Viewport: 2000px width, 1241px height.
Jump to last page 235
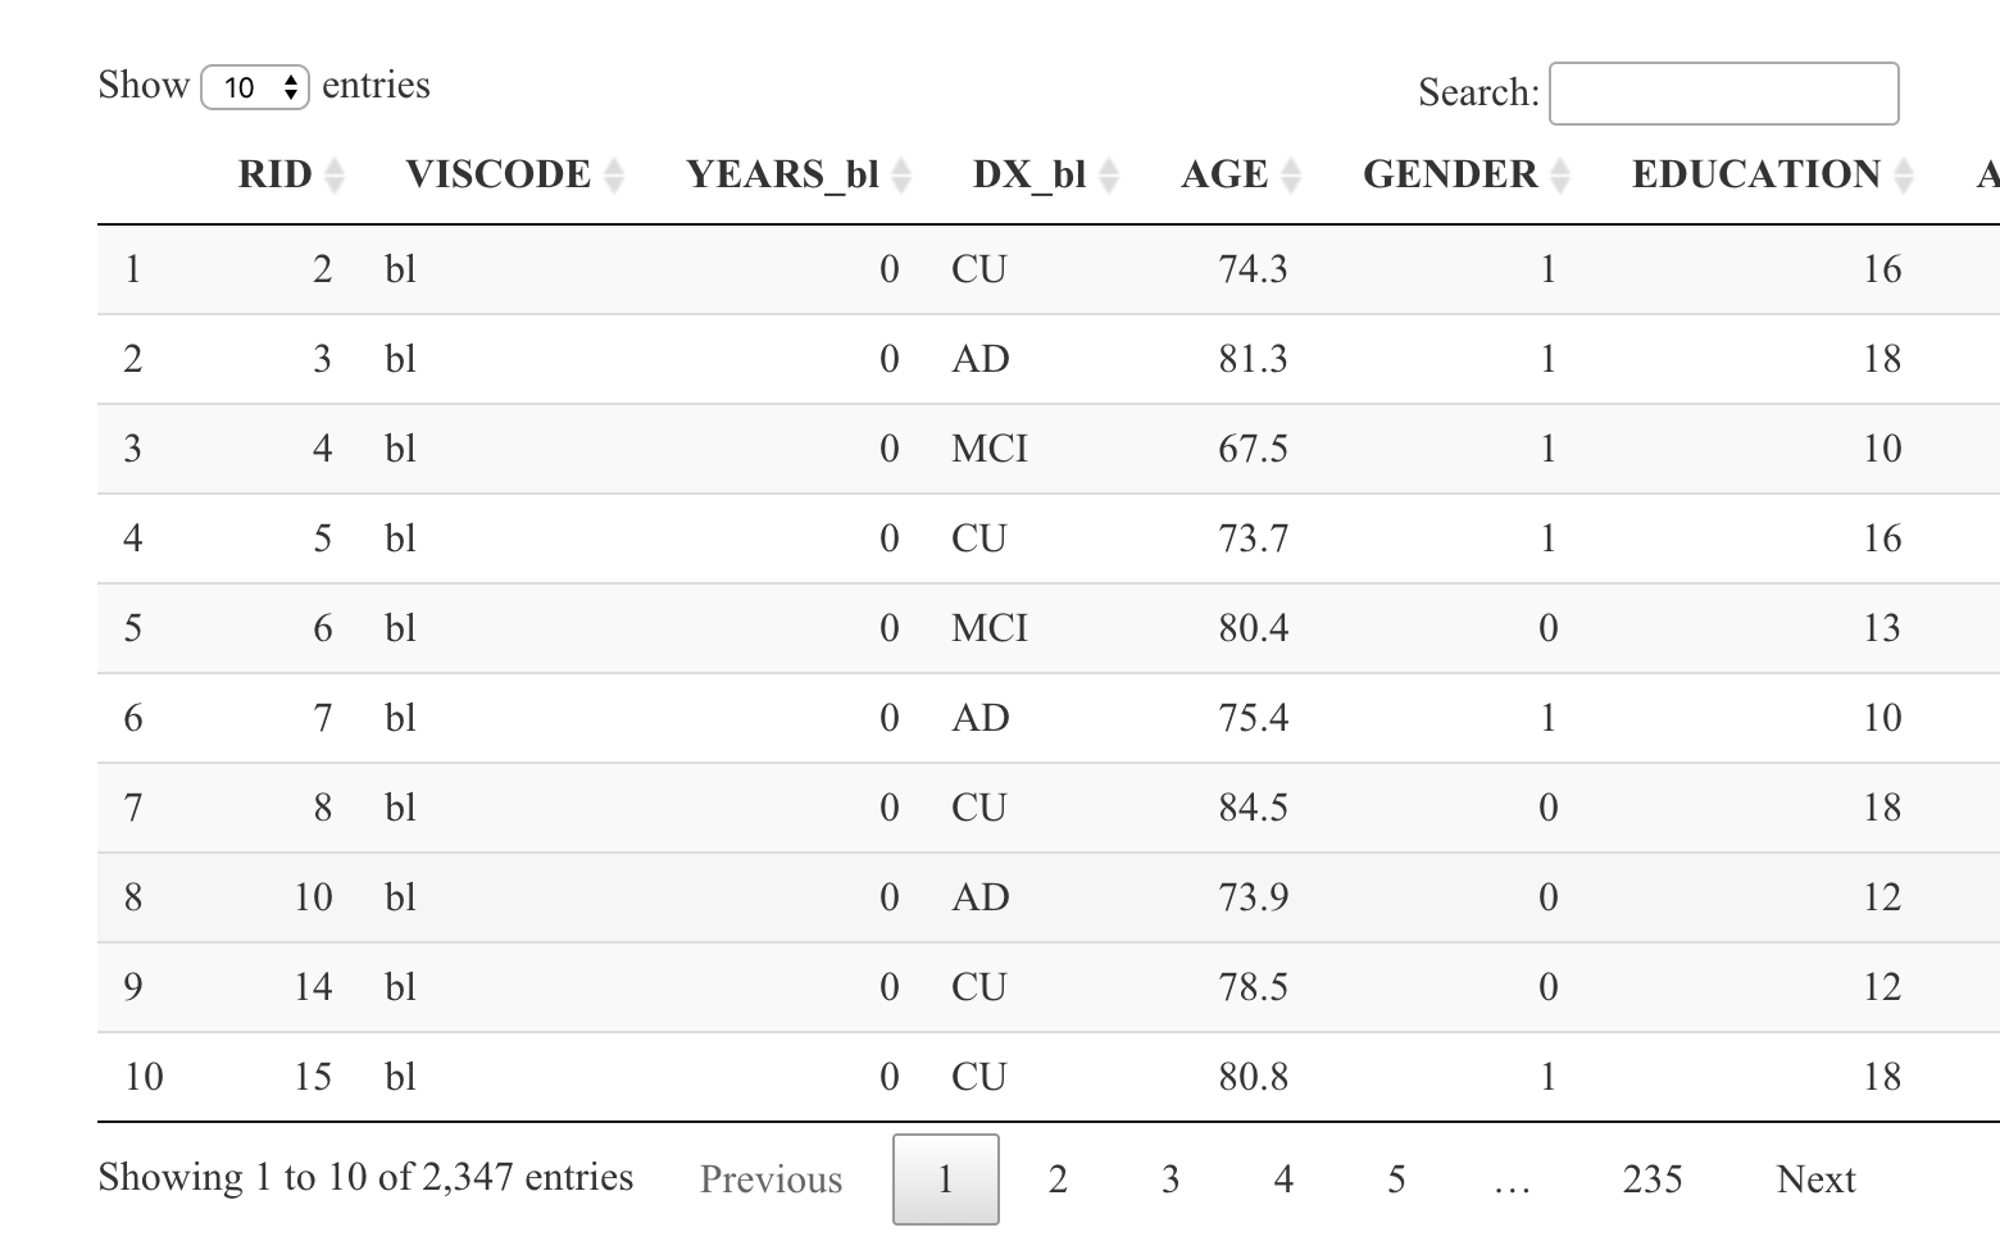[1652, 1179]
